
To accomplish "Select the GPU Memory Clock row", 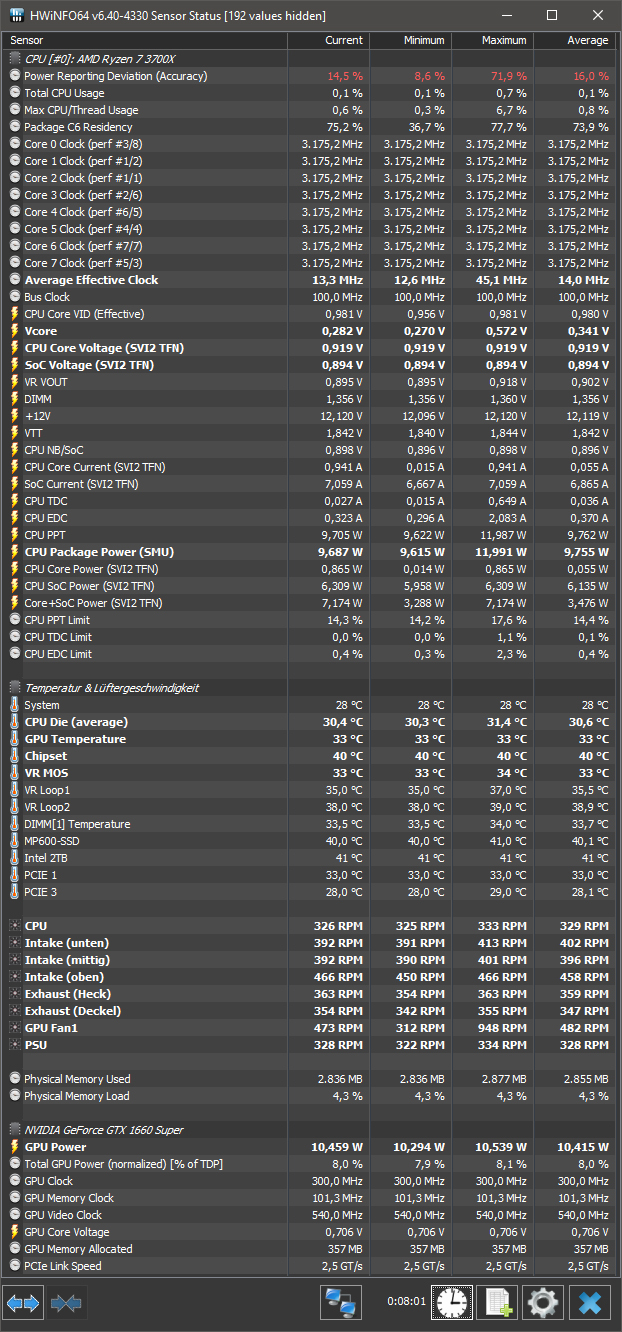I will (309, 1198).
